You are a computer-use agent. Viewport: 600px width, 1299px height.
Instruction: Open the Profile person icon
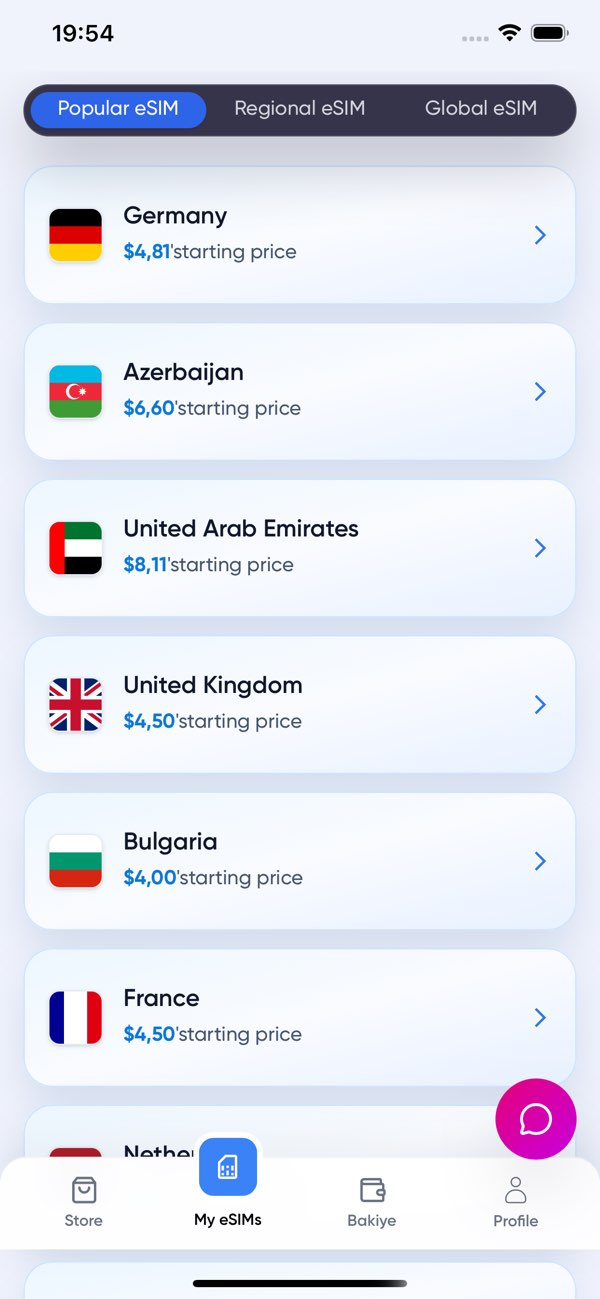tap(516, 1190)
